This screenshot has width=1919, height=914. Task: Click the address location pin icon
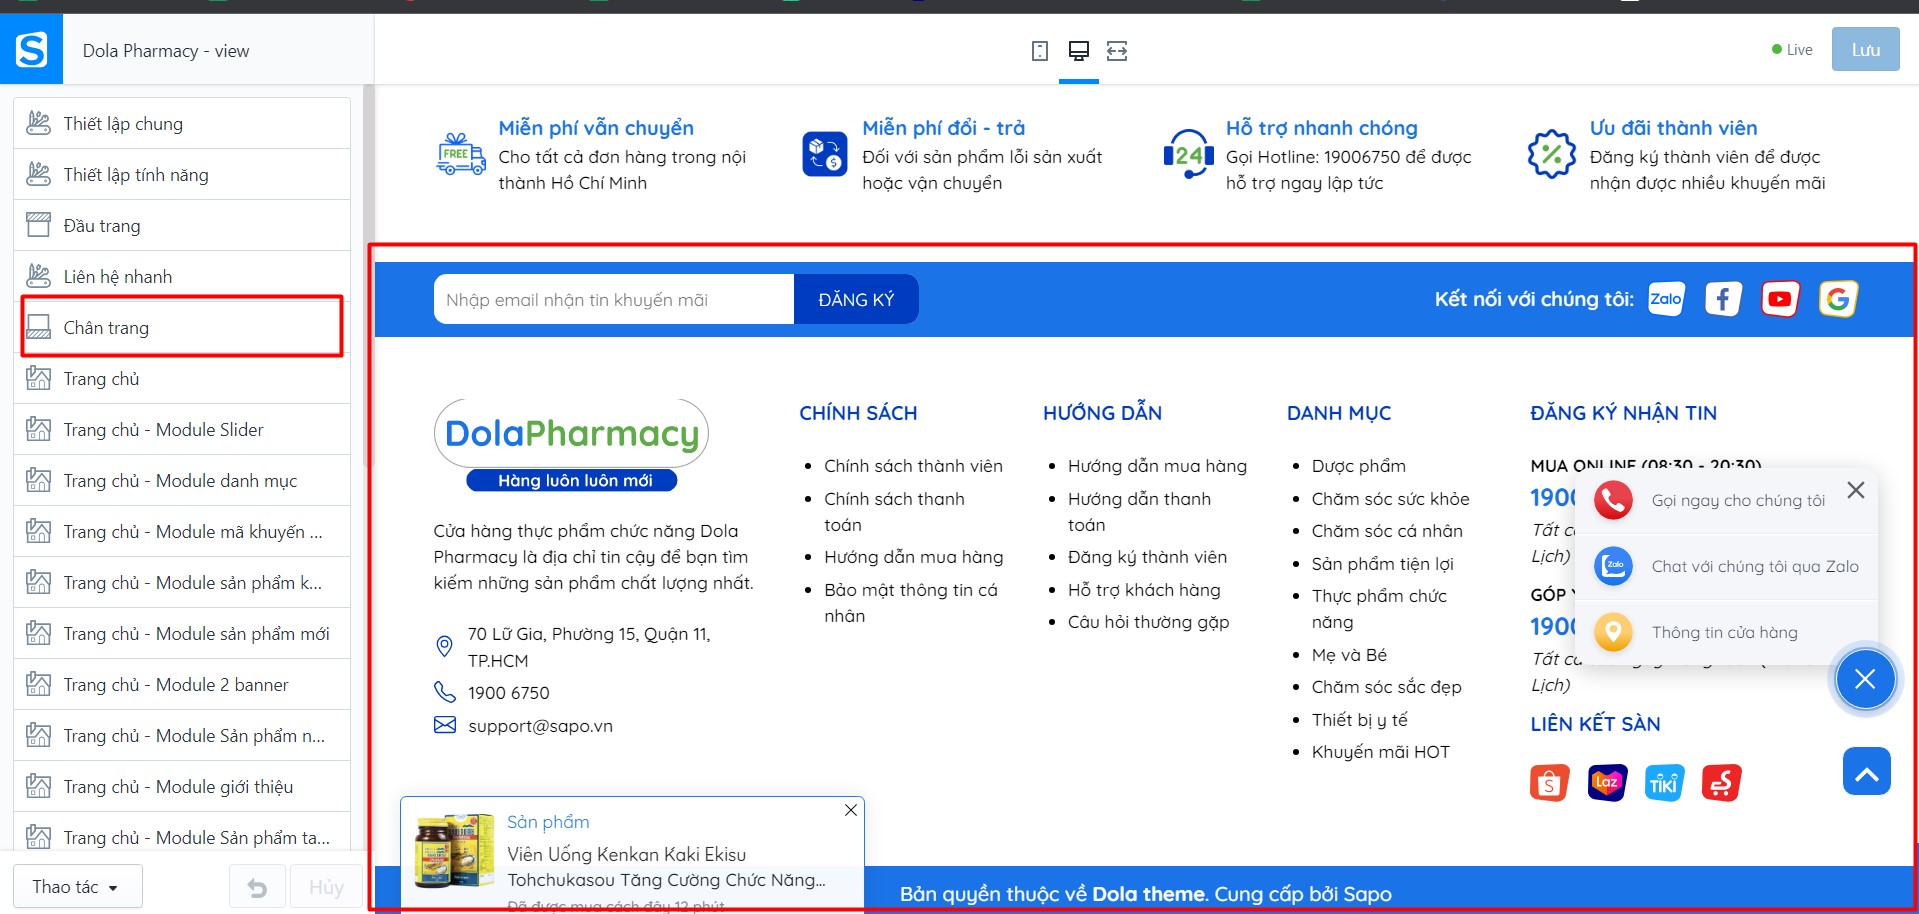point(445,646)
